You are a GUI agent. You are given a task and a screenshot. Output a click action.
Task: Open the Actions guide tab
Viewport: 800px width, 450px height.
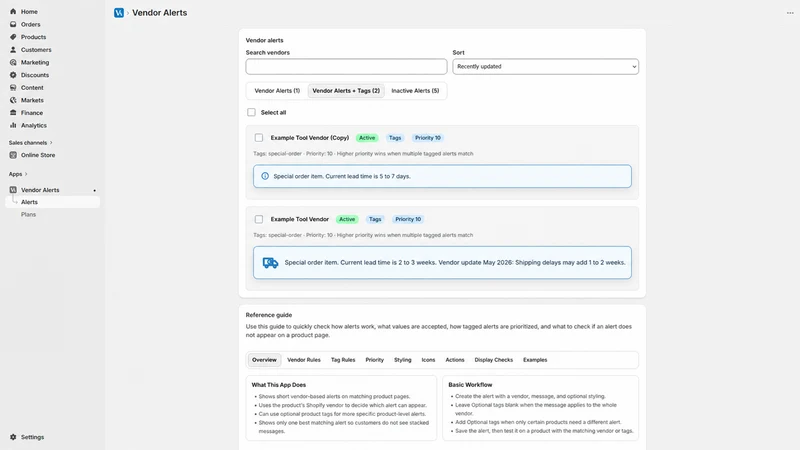click(455, 360)
